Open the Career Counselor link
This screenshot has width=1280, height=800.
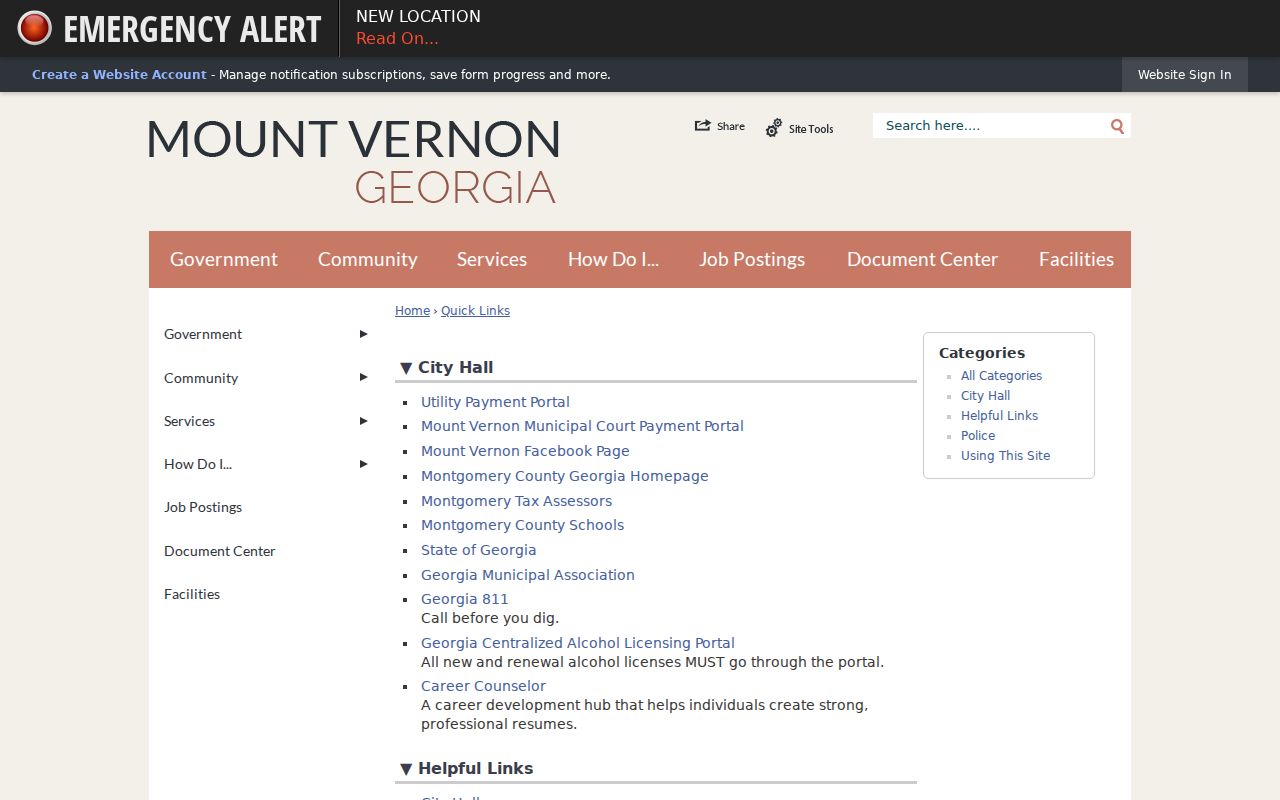coord(483,686)
